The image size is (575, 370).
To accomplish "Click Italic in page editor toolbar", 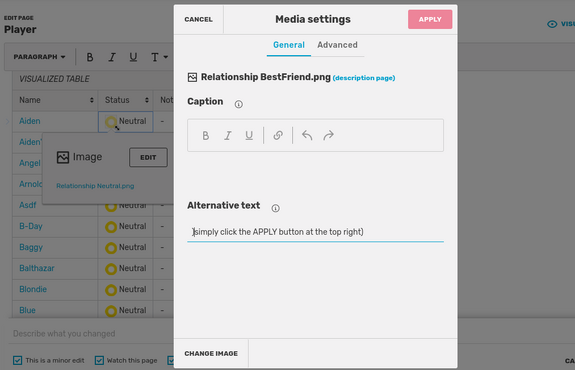I will coord(112,57).
